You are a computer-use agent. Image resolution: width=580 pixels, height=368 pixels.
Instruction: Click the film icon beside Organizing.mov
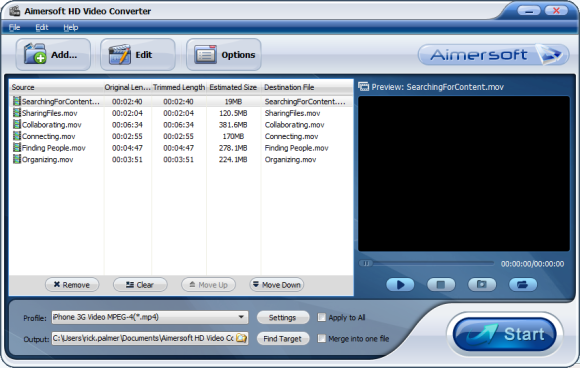coord(17,159)
